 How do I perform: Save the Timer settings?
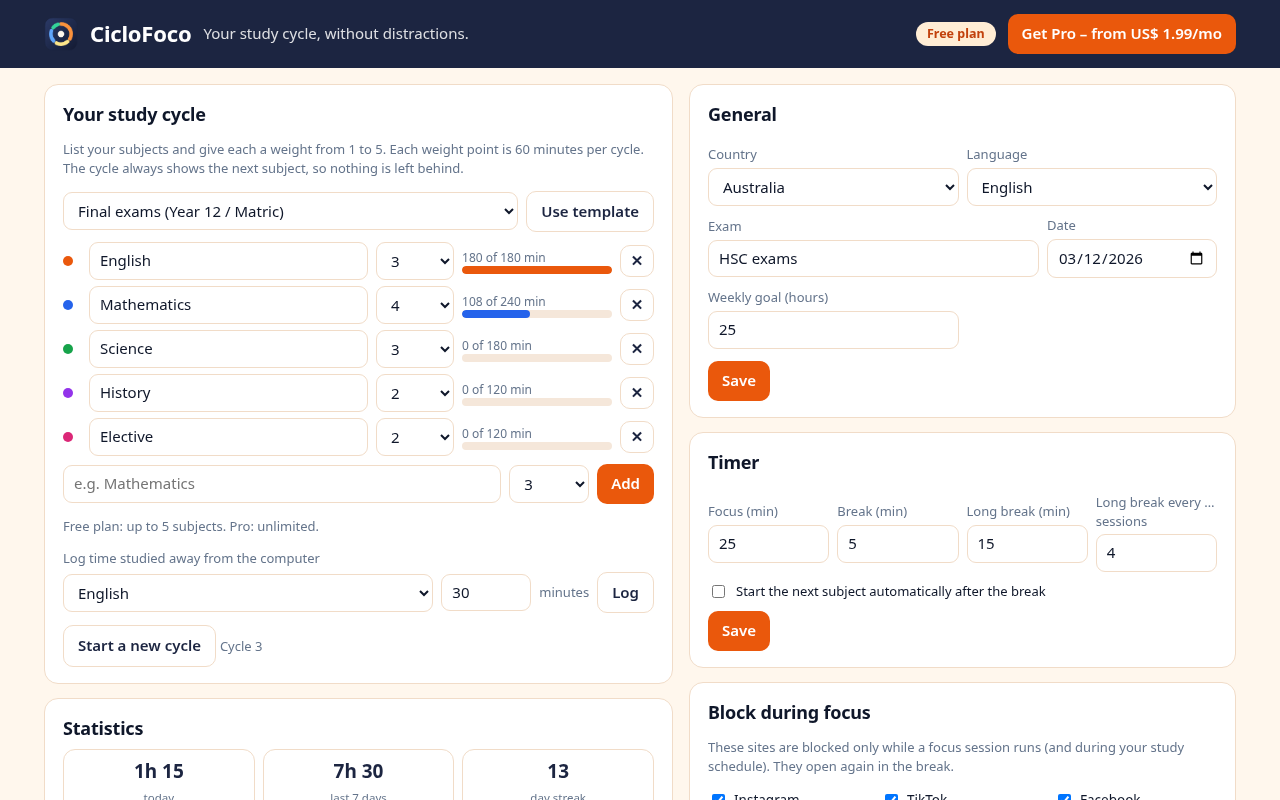739,631
